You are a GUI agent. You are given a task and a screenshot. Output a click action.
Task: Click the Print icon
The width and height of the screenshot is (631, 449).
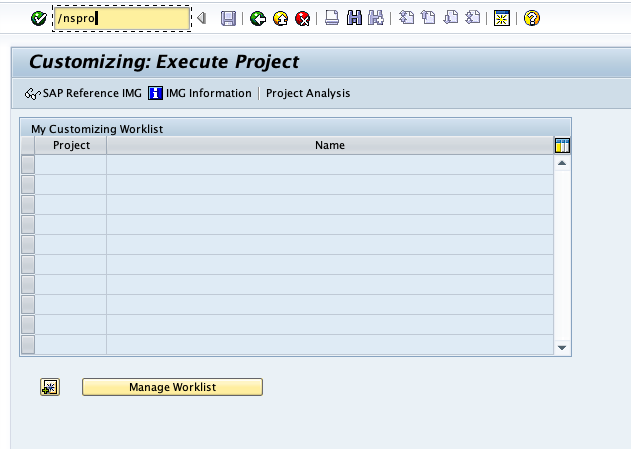[x=332, y=18]
